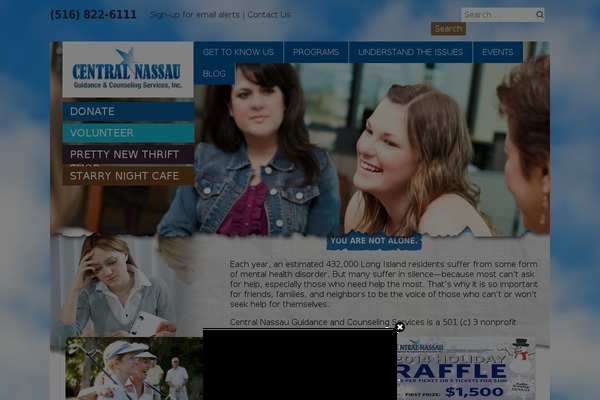Click the You Are Not Alone heading
Image resolution: width=600 pixels, height=400 pixels.
[x=374, y=241]
